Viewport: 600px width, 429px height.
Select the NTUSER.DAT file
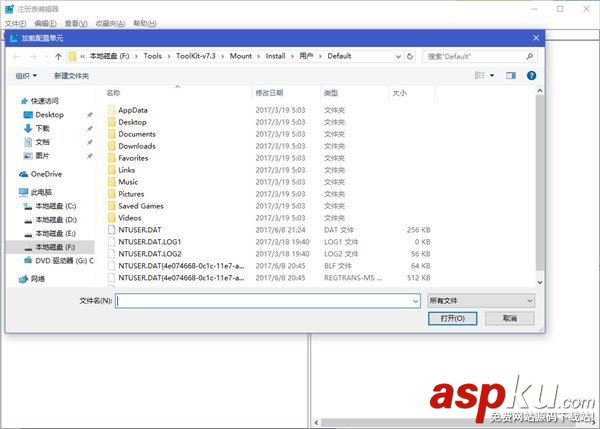(140, 230)
